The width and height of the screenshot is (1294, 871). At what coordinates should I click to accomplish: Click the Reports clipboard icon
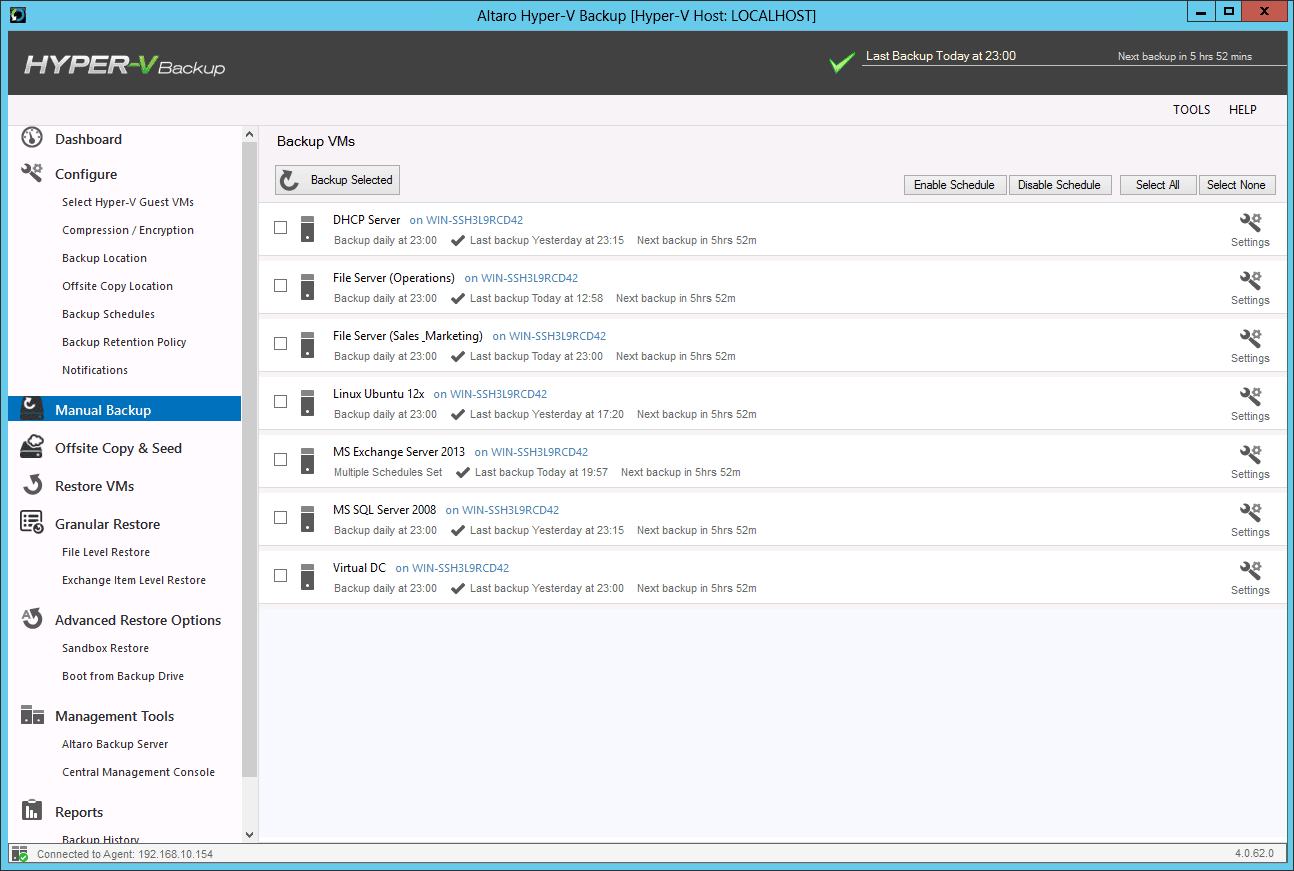coord(32,810)
